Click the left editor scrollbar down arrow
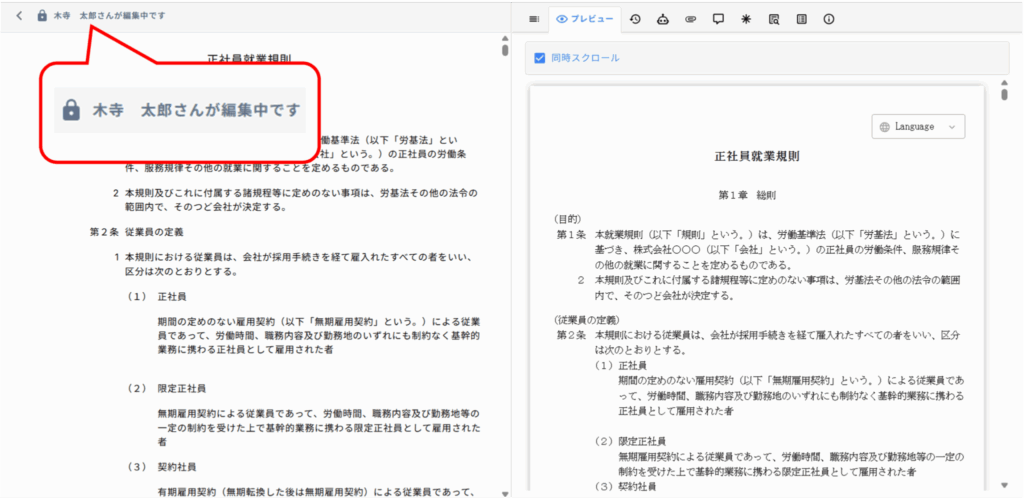 [x=505, y=491]
